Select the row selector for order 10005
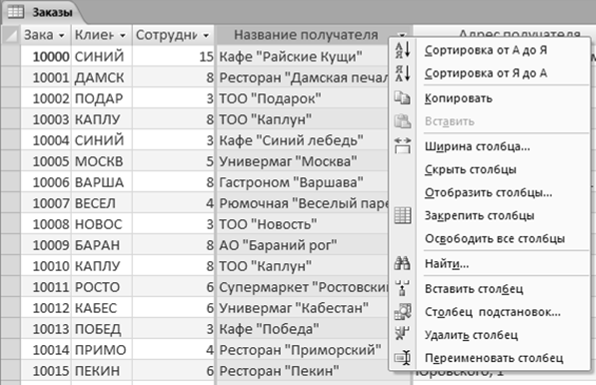The image size is (596, 385). [11, 161]
